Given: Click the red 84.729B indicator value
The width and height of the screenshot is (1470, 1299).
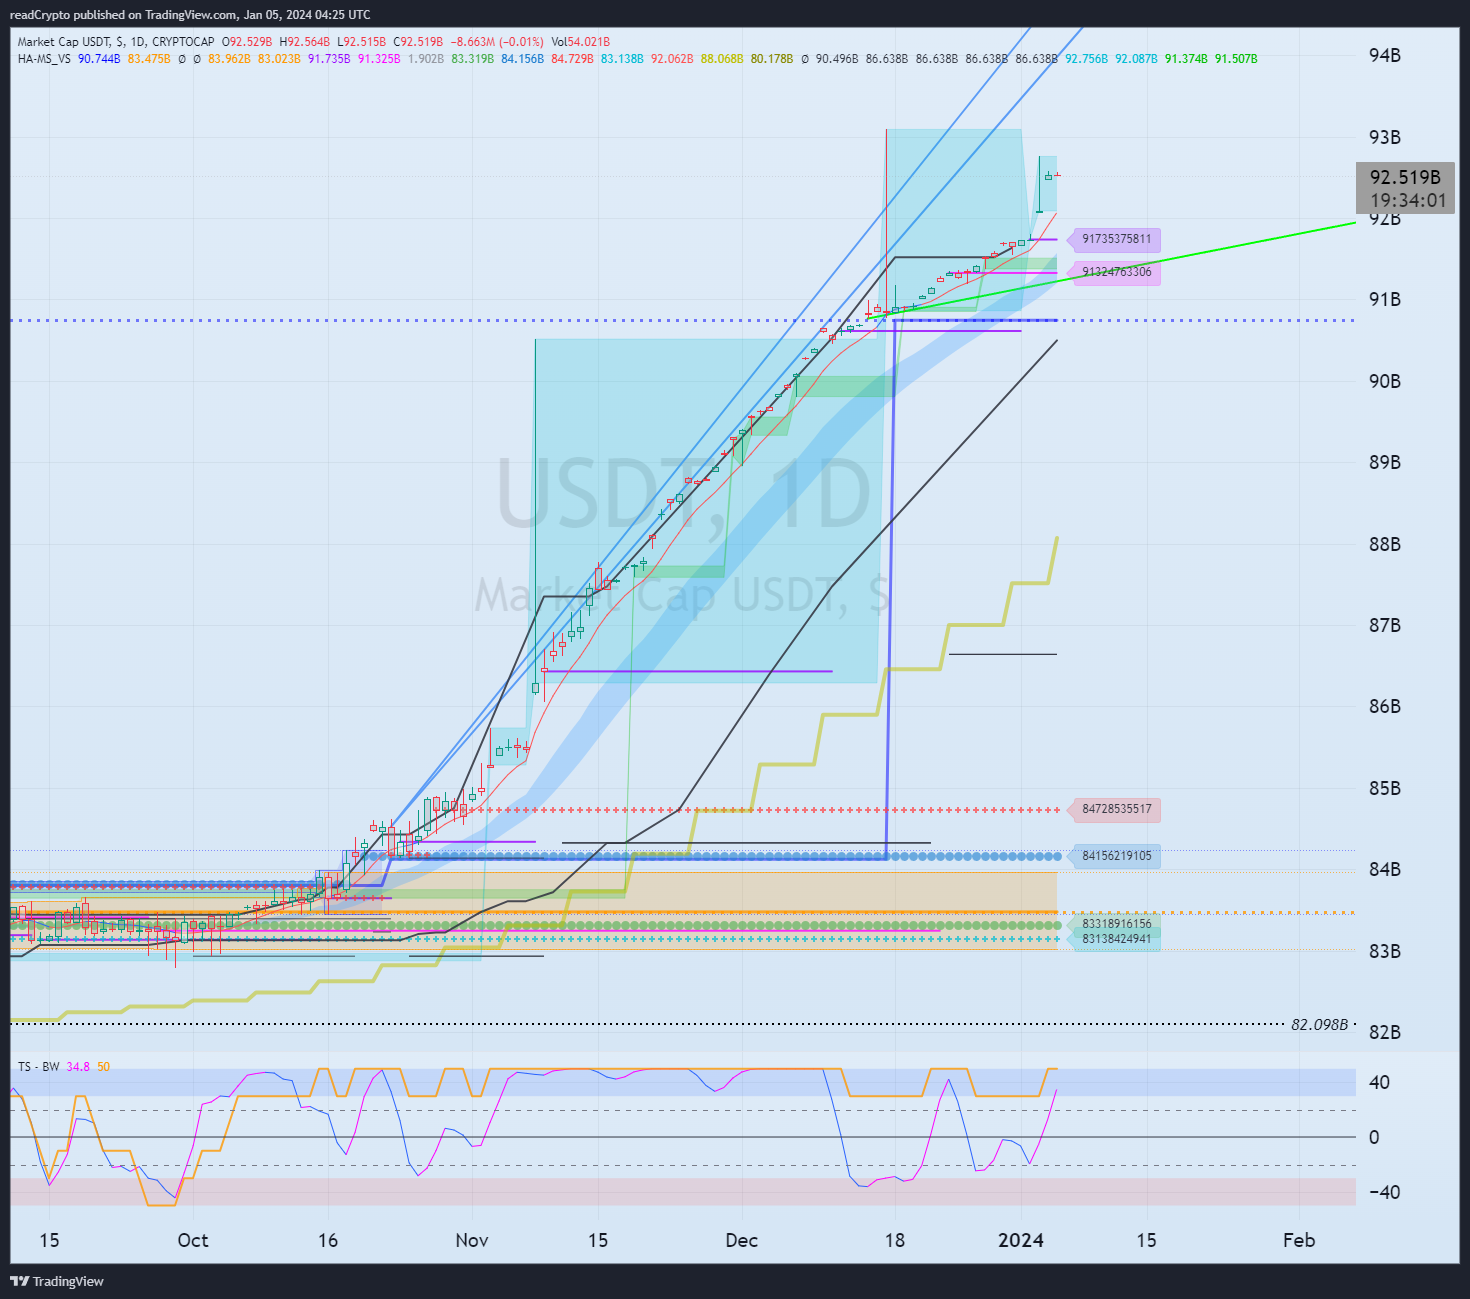Looking at the screenshot, I should (572, 59).
